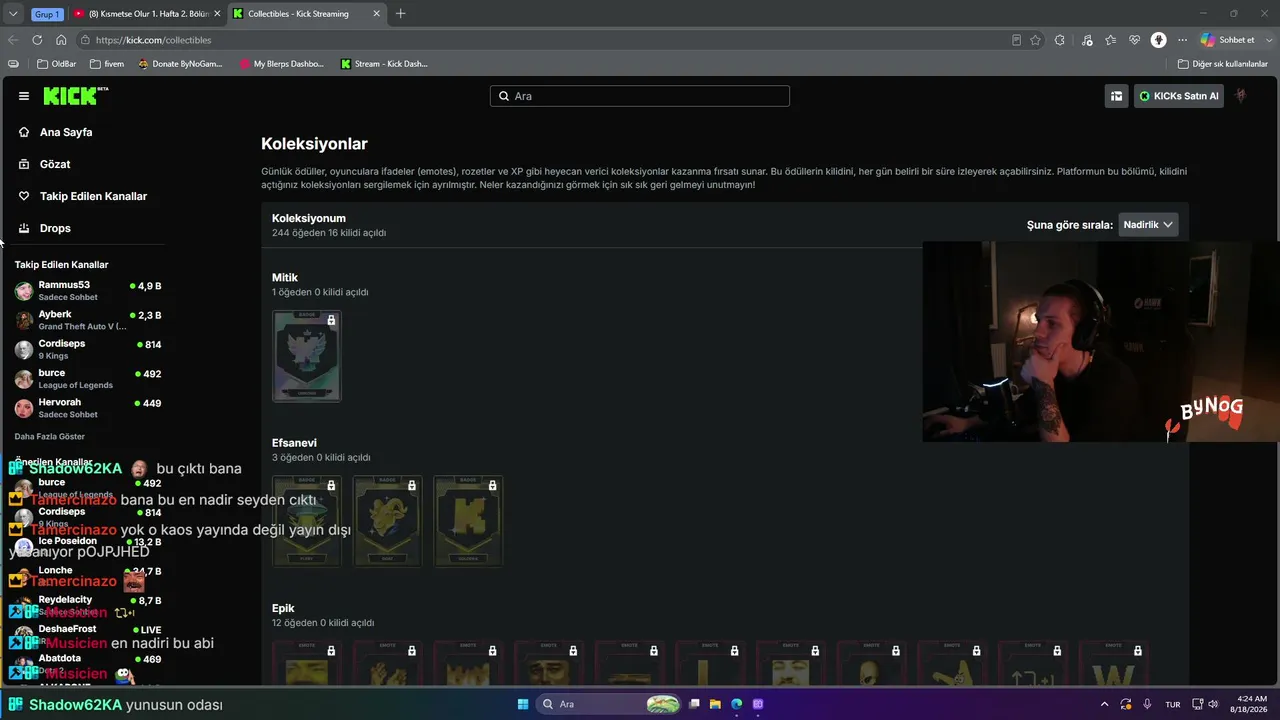Screen dimensions: 1280x720
Task: Select the first locked Efsanevi badge
Action: point(307,521)
